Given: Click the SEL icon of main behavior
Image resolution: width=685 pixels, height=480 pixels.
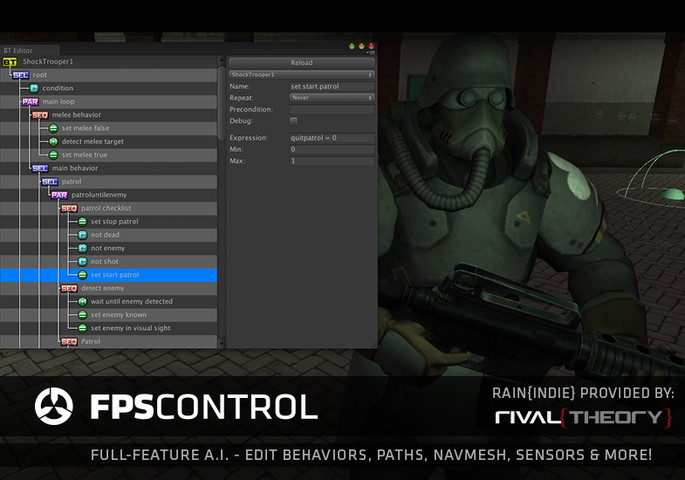Looking at the screenshot, I should pos(40,169).
